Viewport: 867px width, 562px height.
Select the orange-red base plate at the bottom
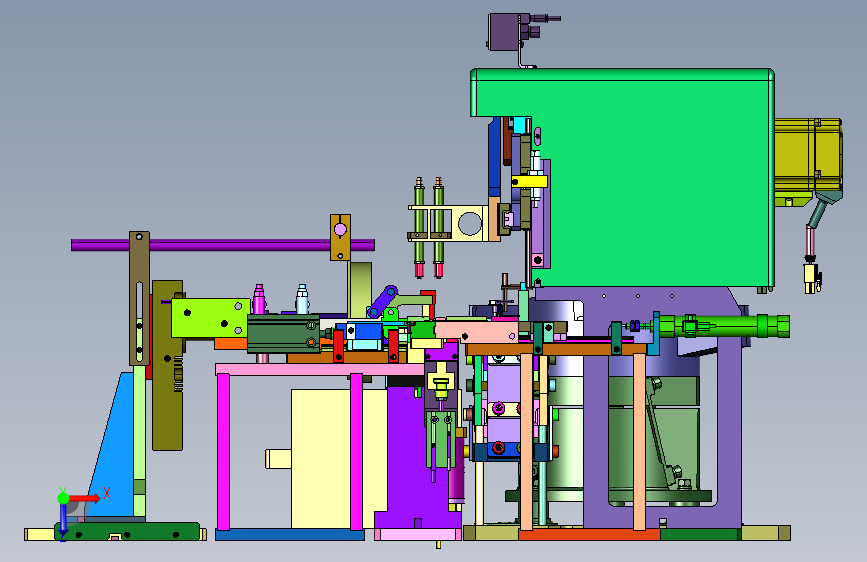pos(589,534)
